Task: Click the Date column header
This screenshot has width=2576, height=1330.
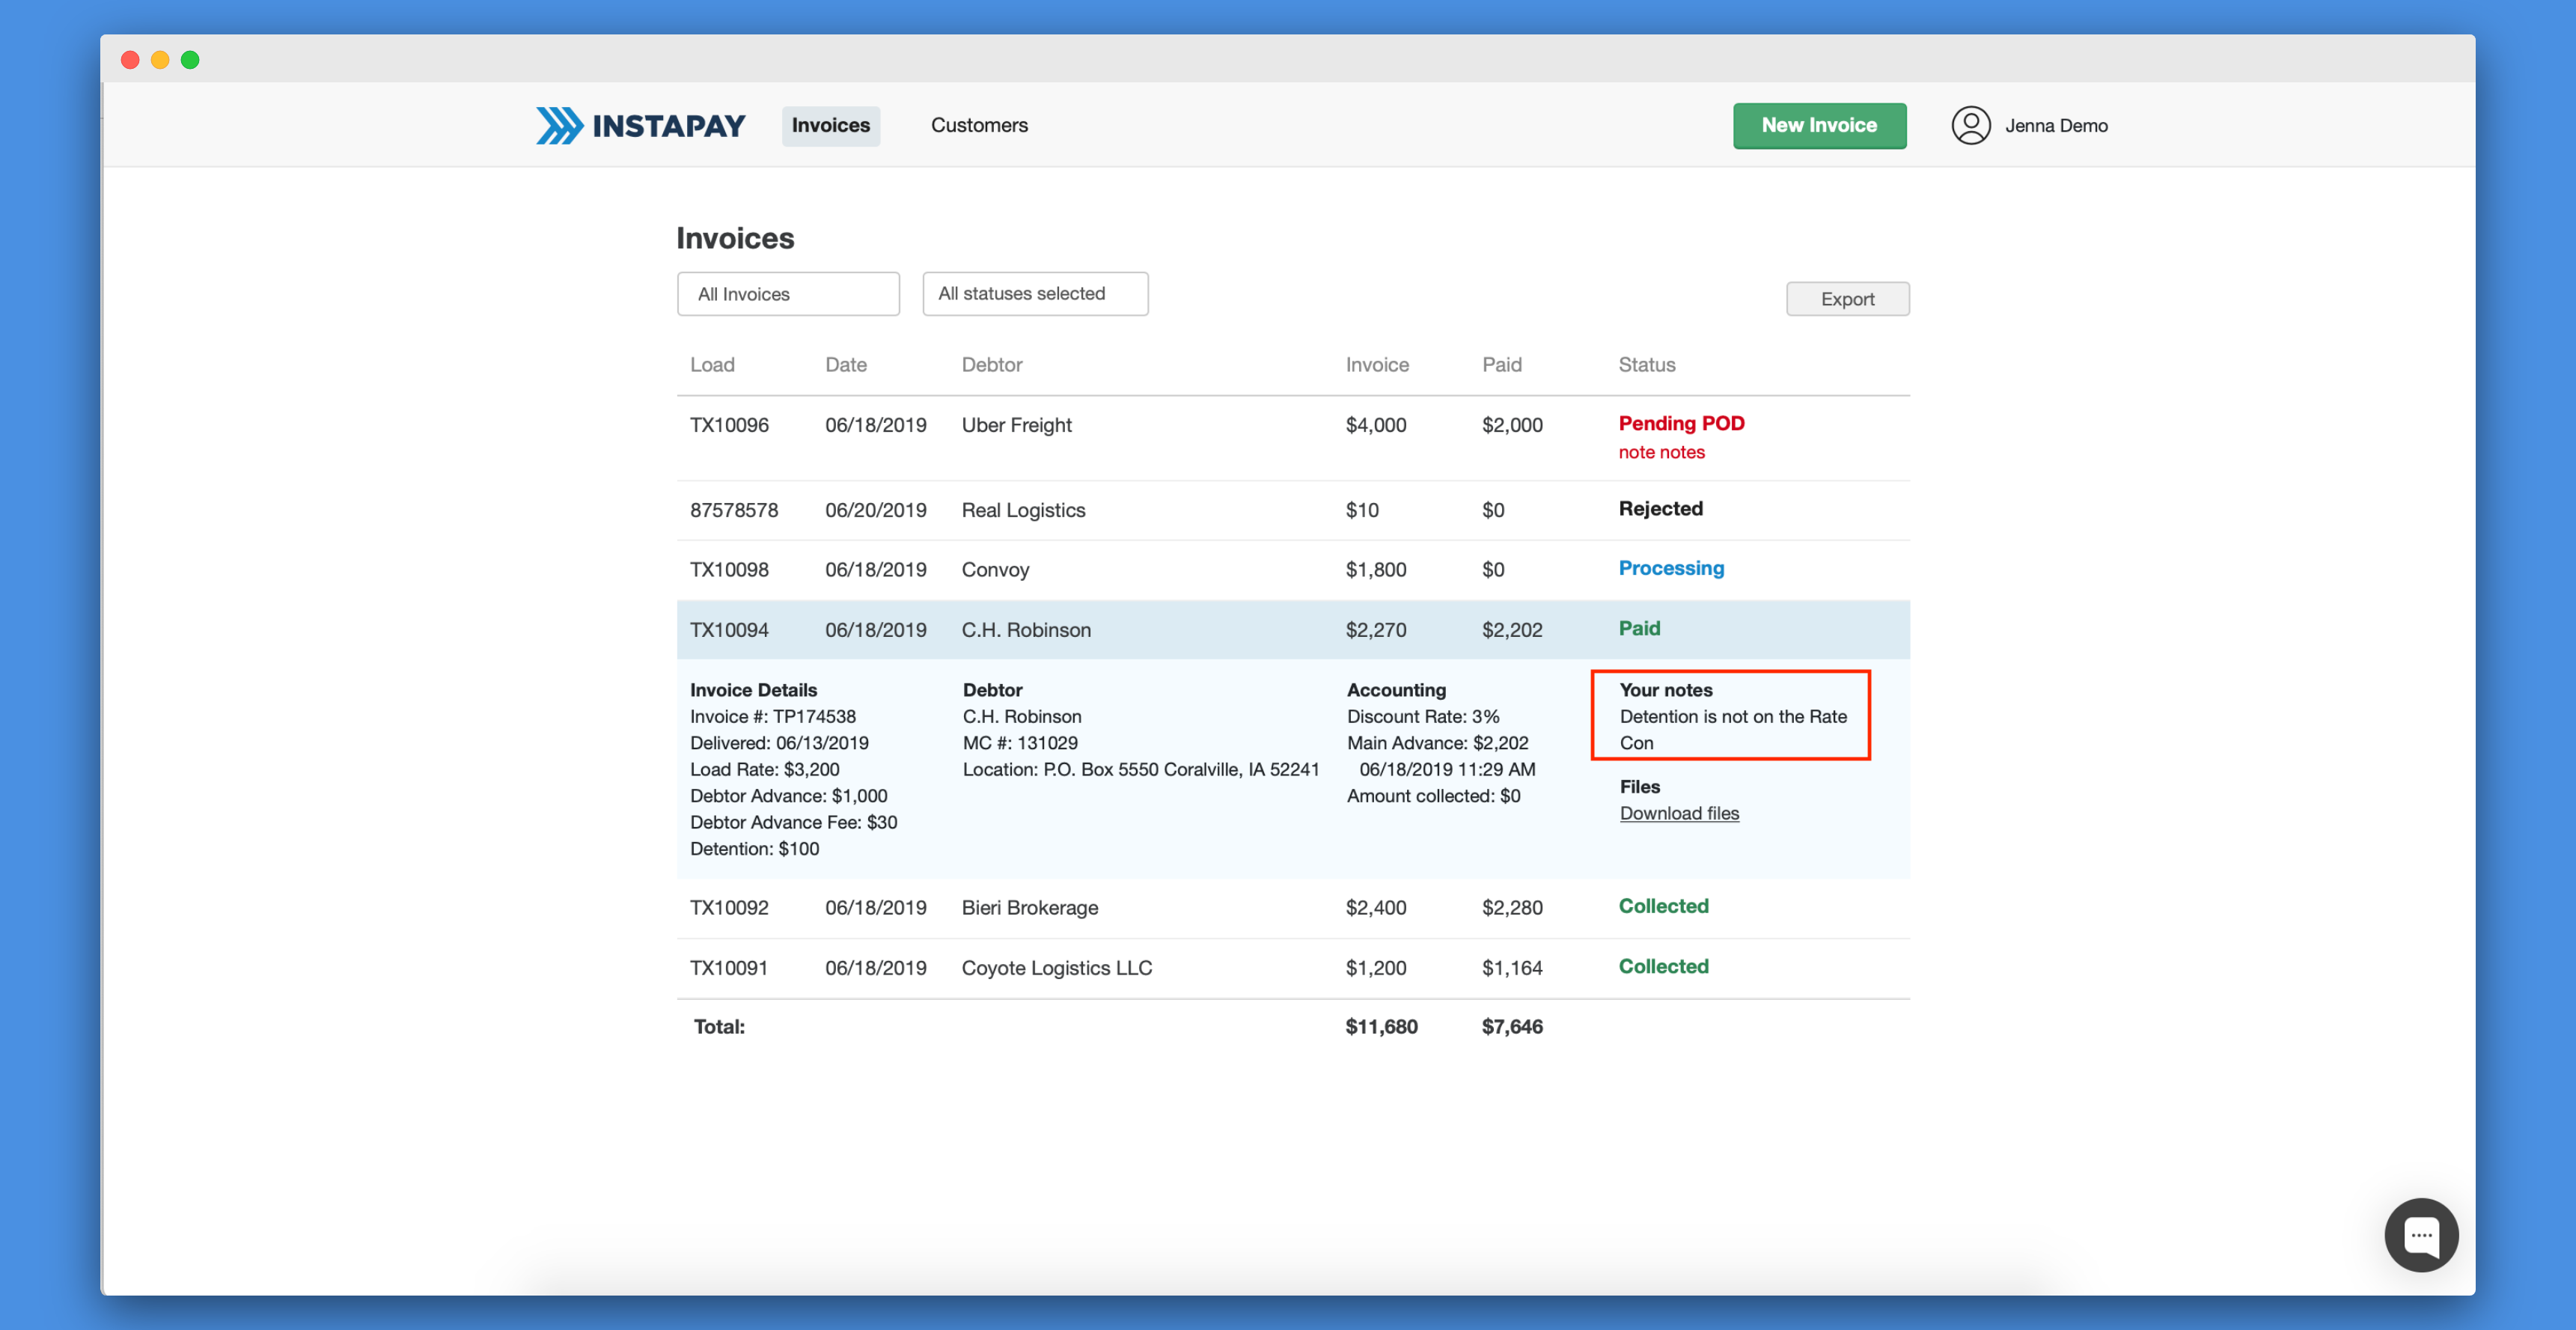Action: coord(846,365)
